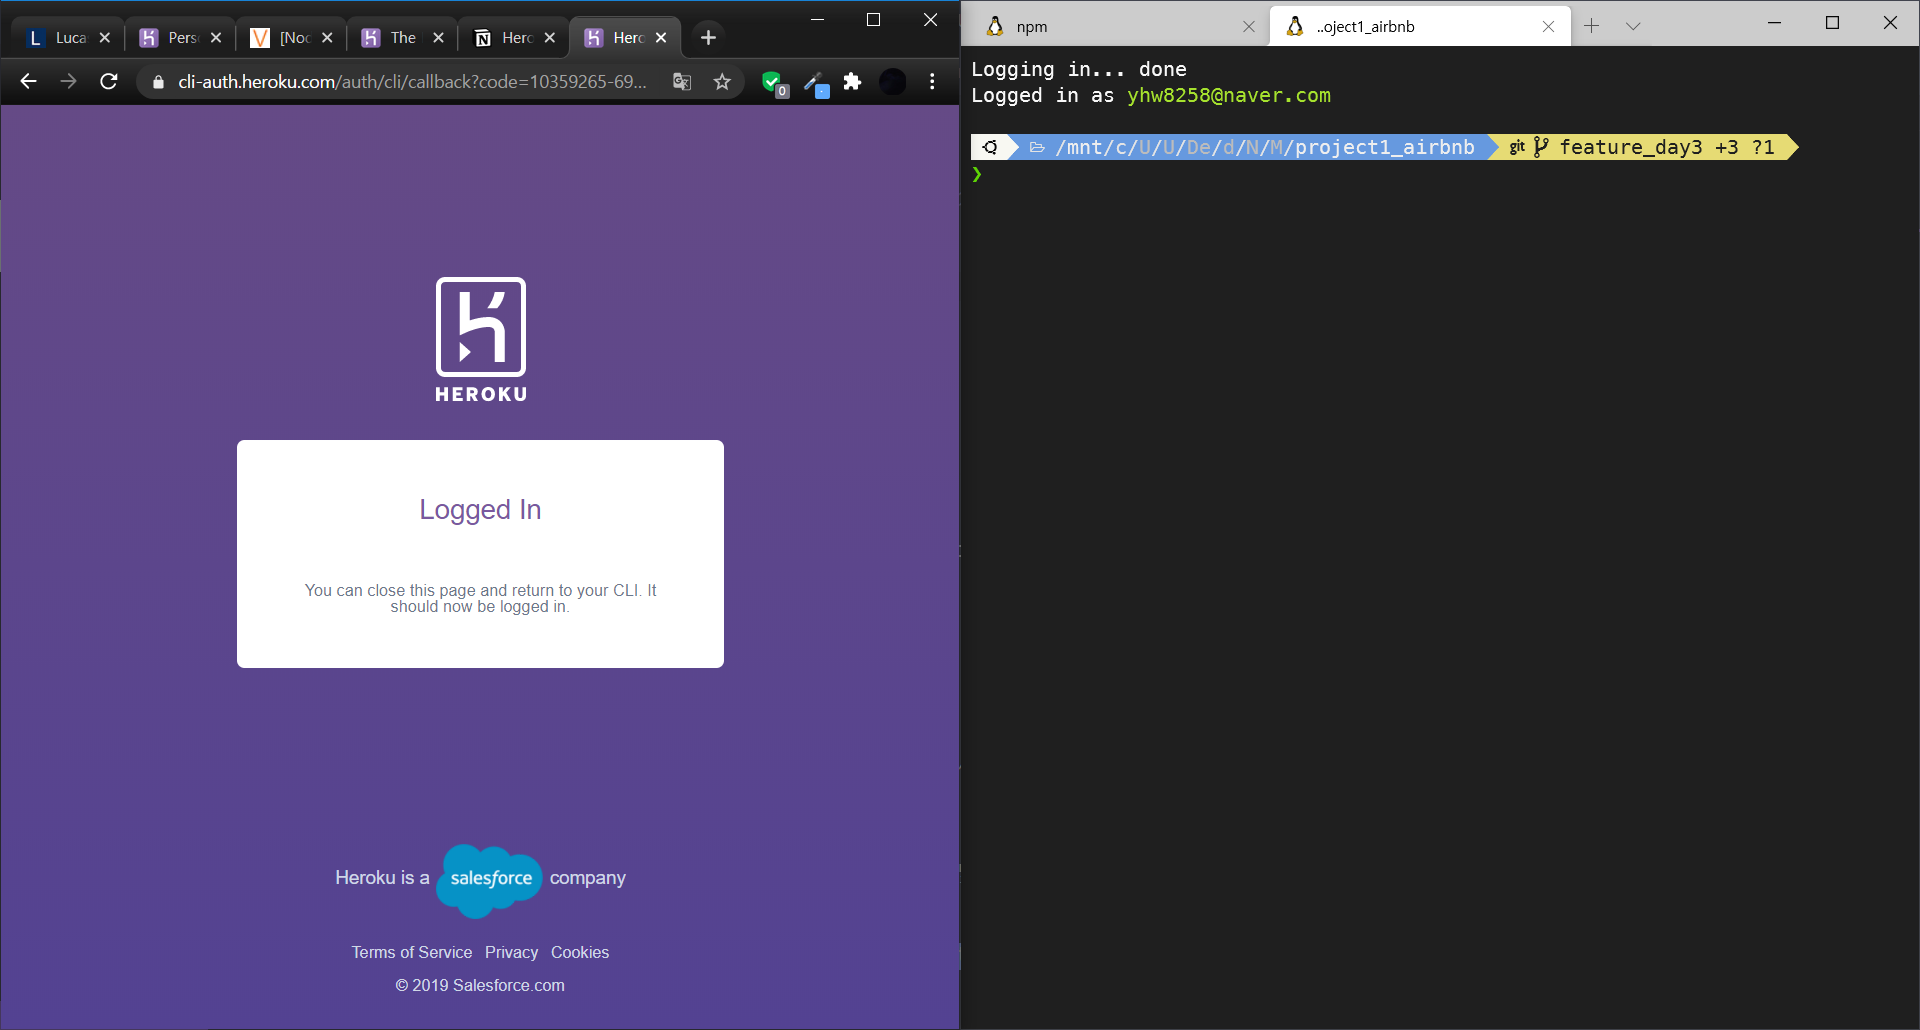
Task: Open terminal profiles dropdown arrow
Action: pos(1633,26)
